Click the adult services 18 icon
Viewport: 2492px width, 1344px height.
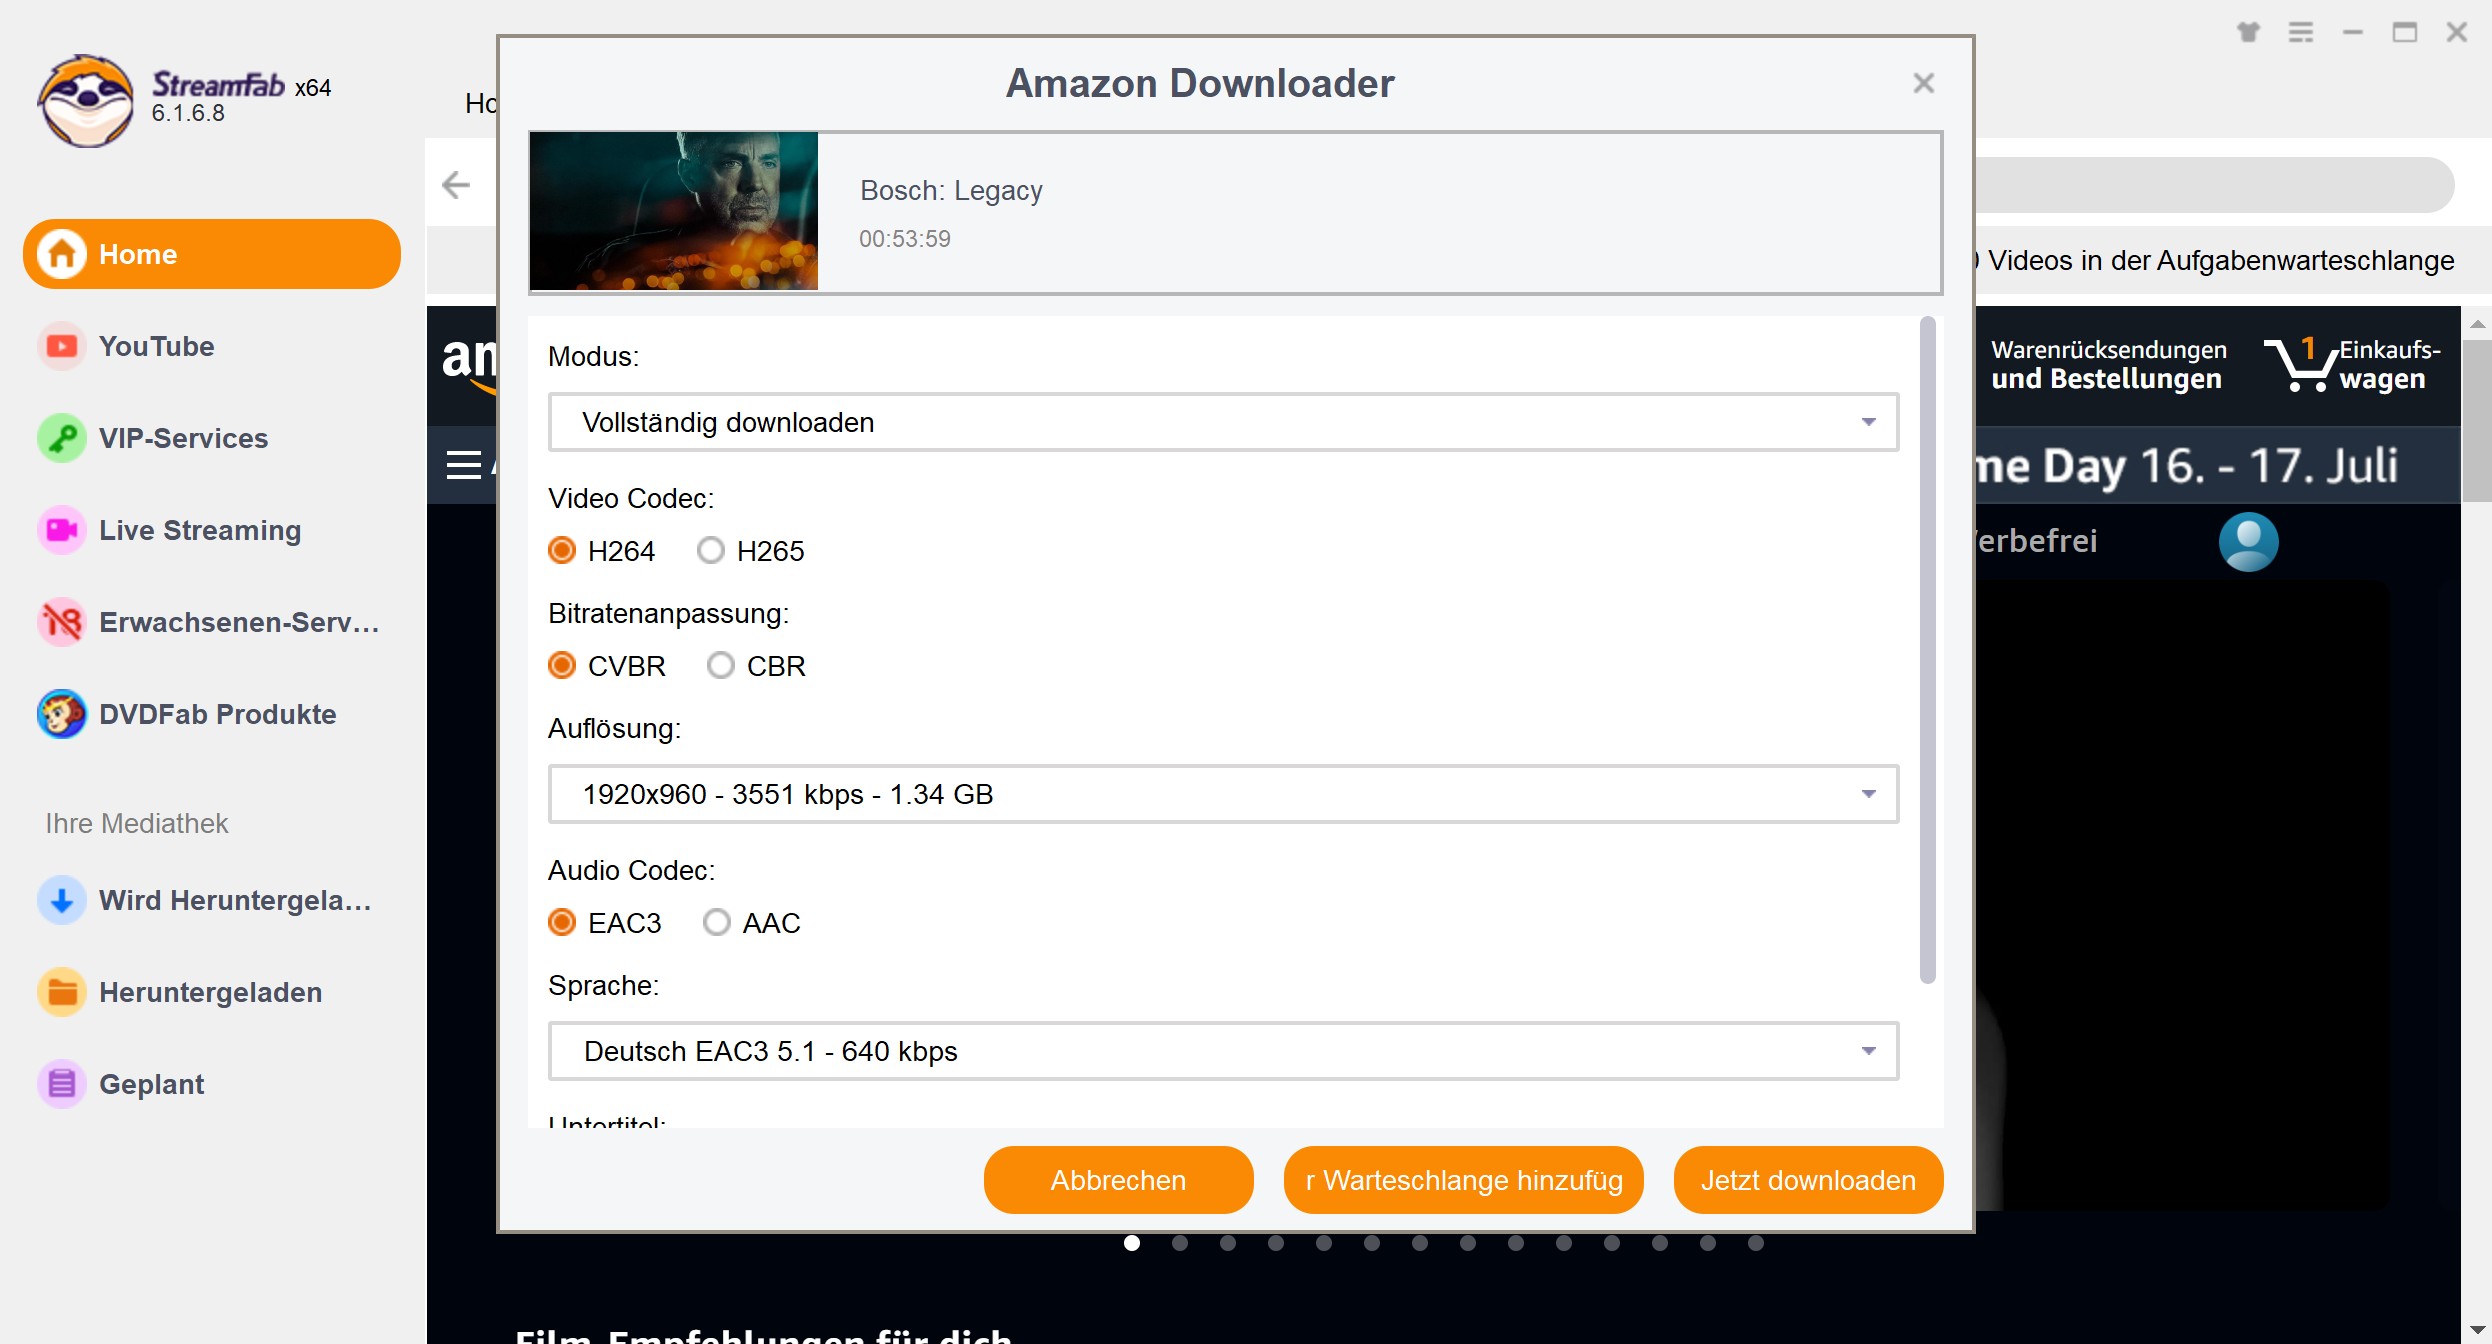(x=62, y=622)
